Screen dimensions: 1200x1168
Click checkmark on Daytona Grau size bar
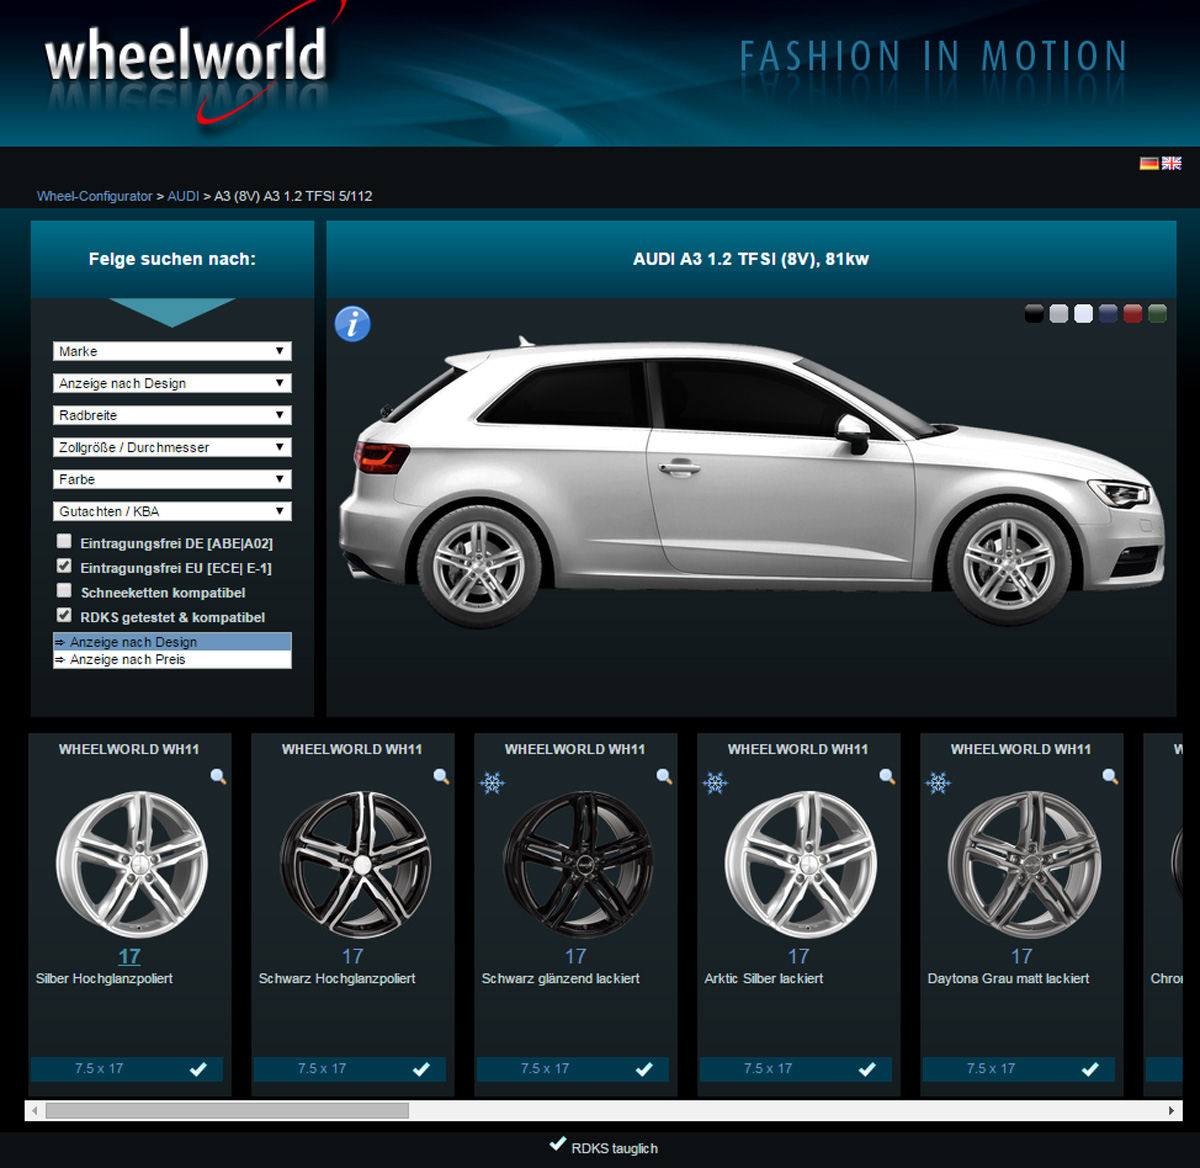(1090, 1069)
